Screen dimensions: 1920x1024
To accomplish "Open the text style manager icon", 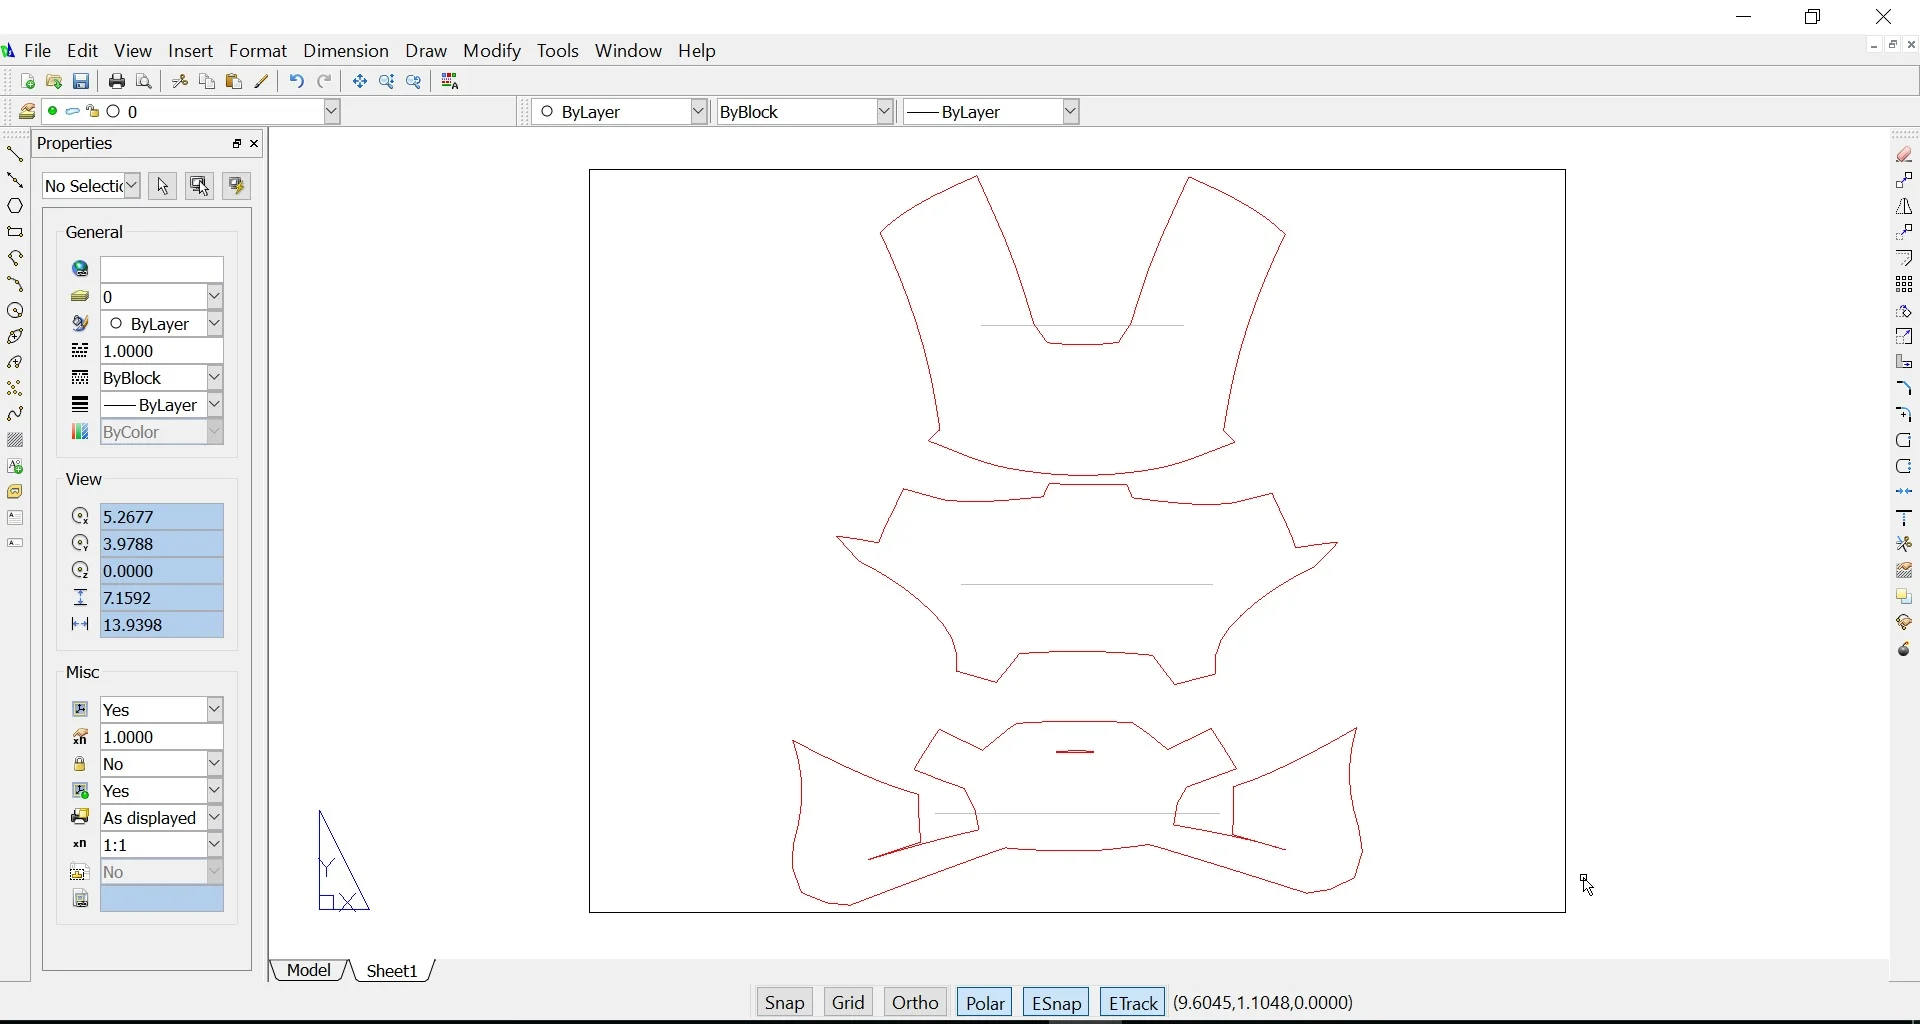I will click(x=451, y=83).
